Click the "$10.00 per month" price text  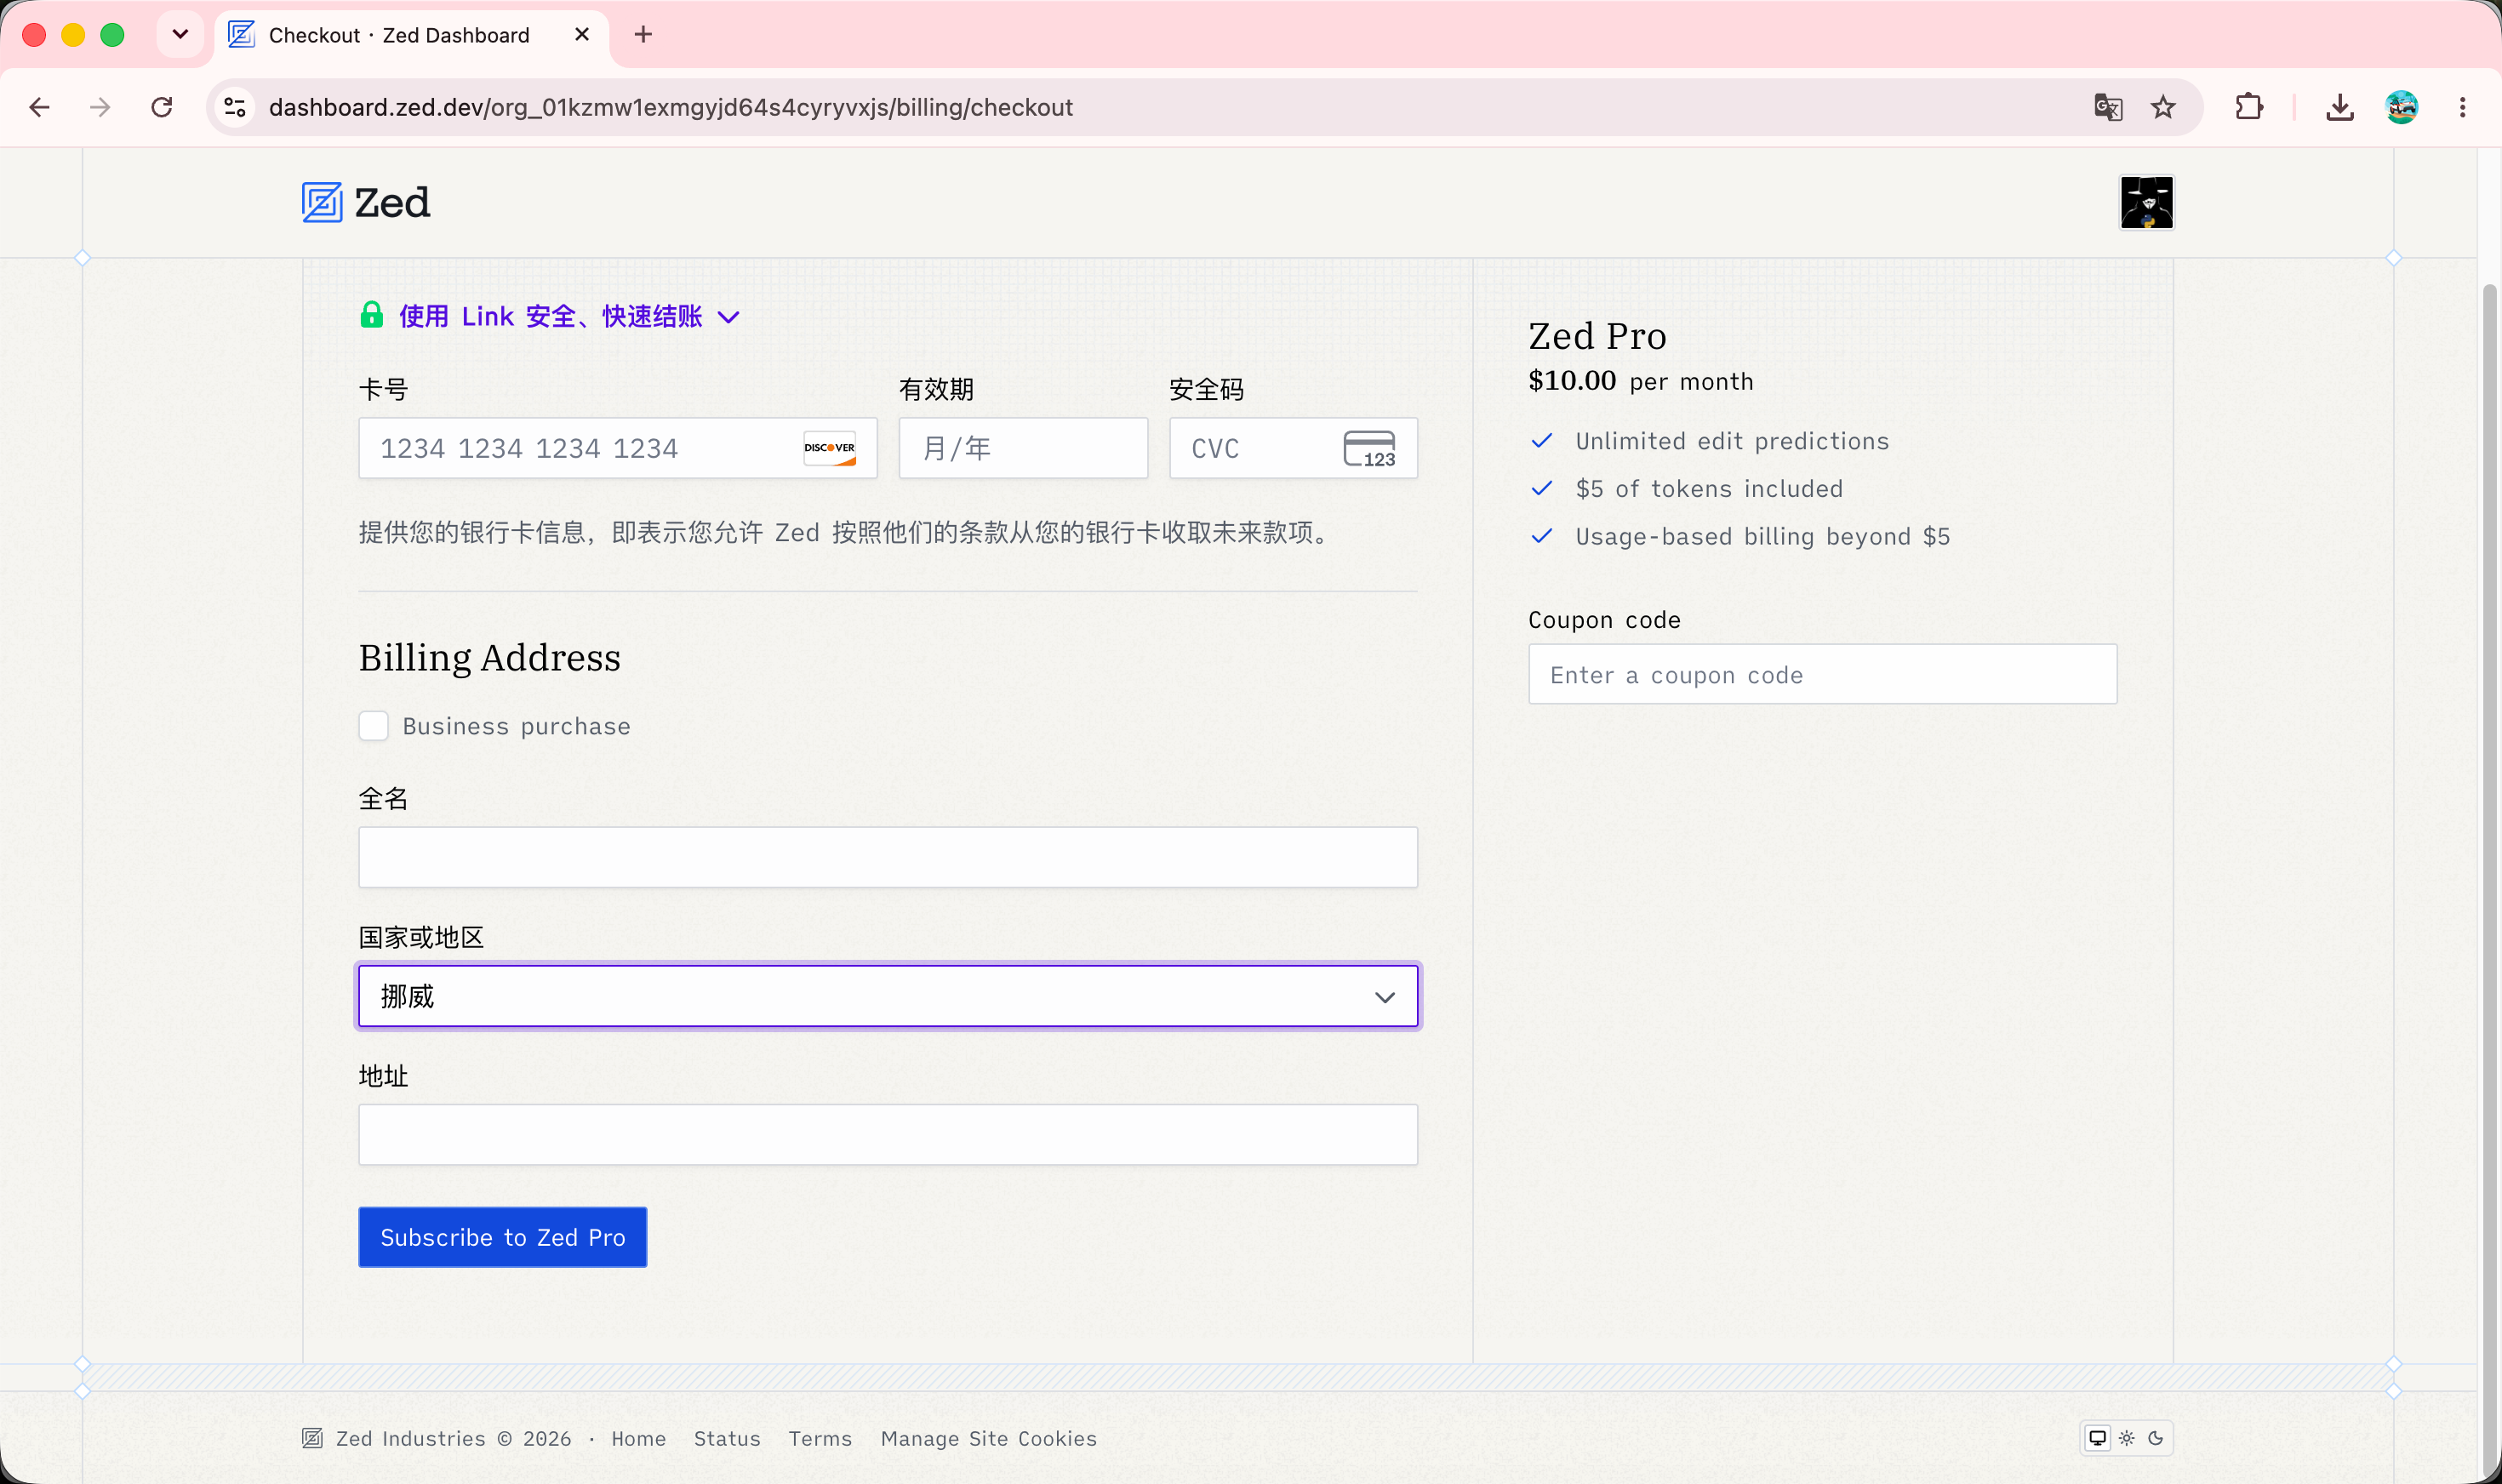1640,381
